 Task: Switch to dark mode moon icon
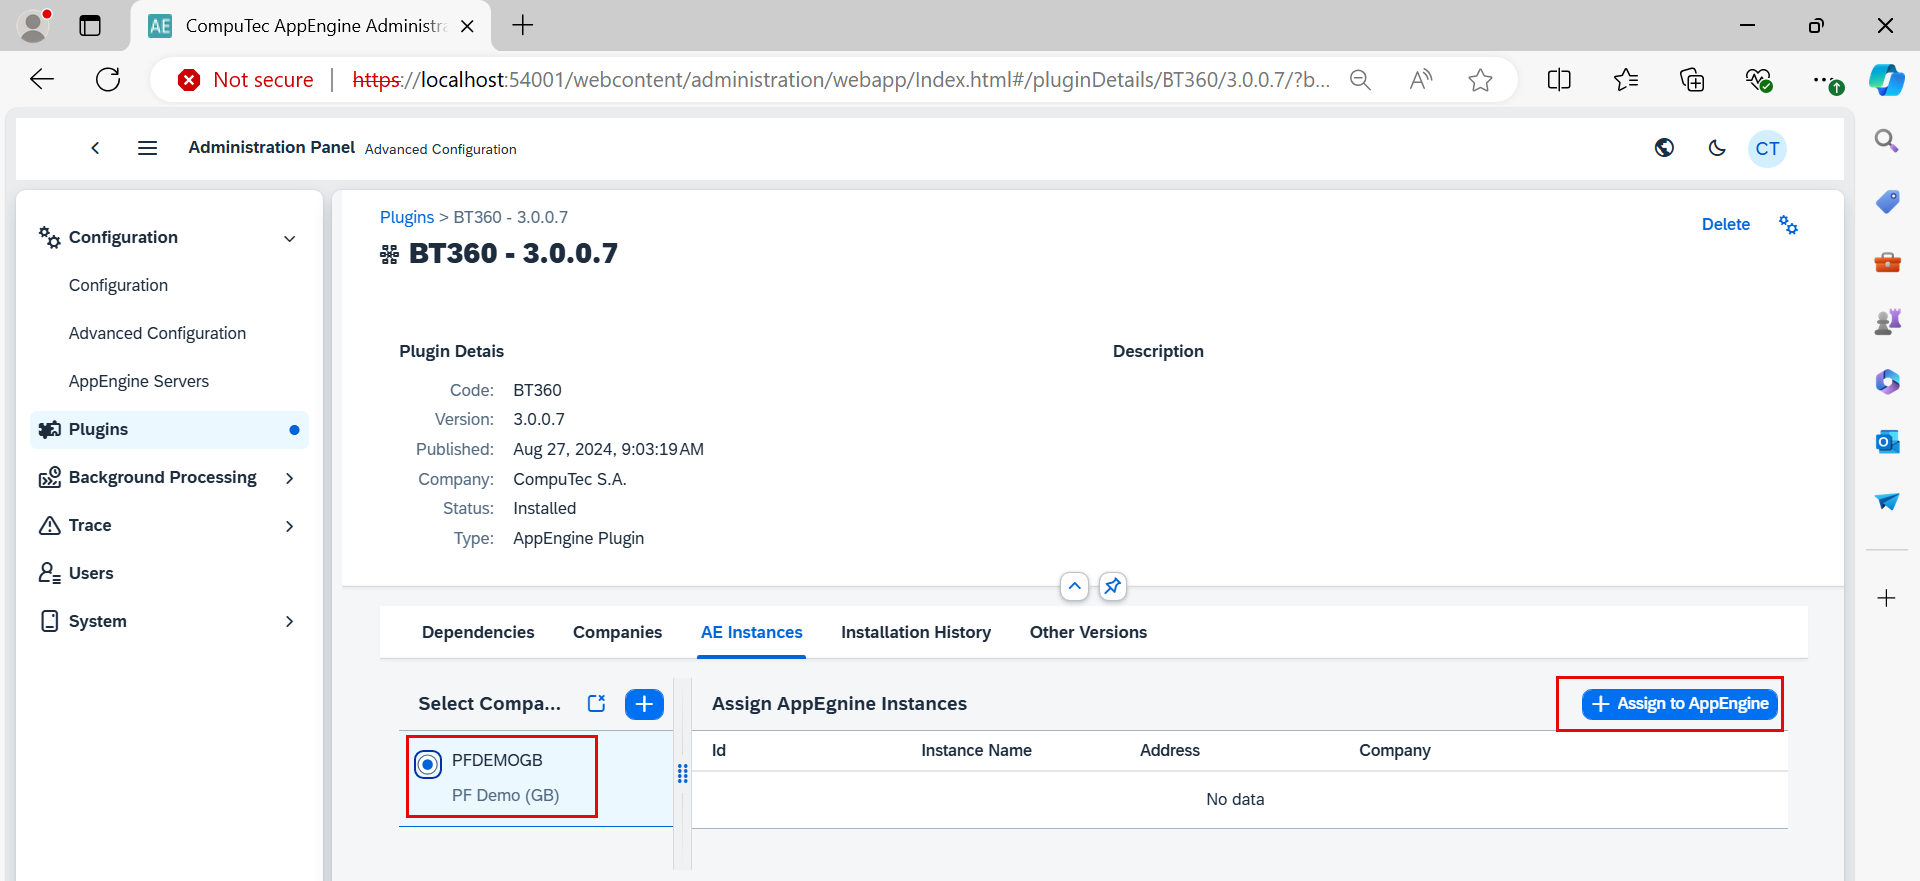(1717, 148)
